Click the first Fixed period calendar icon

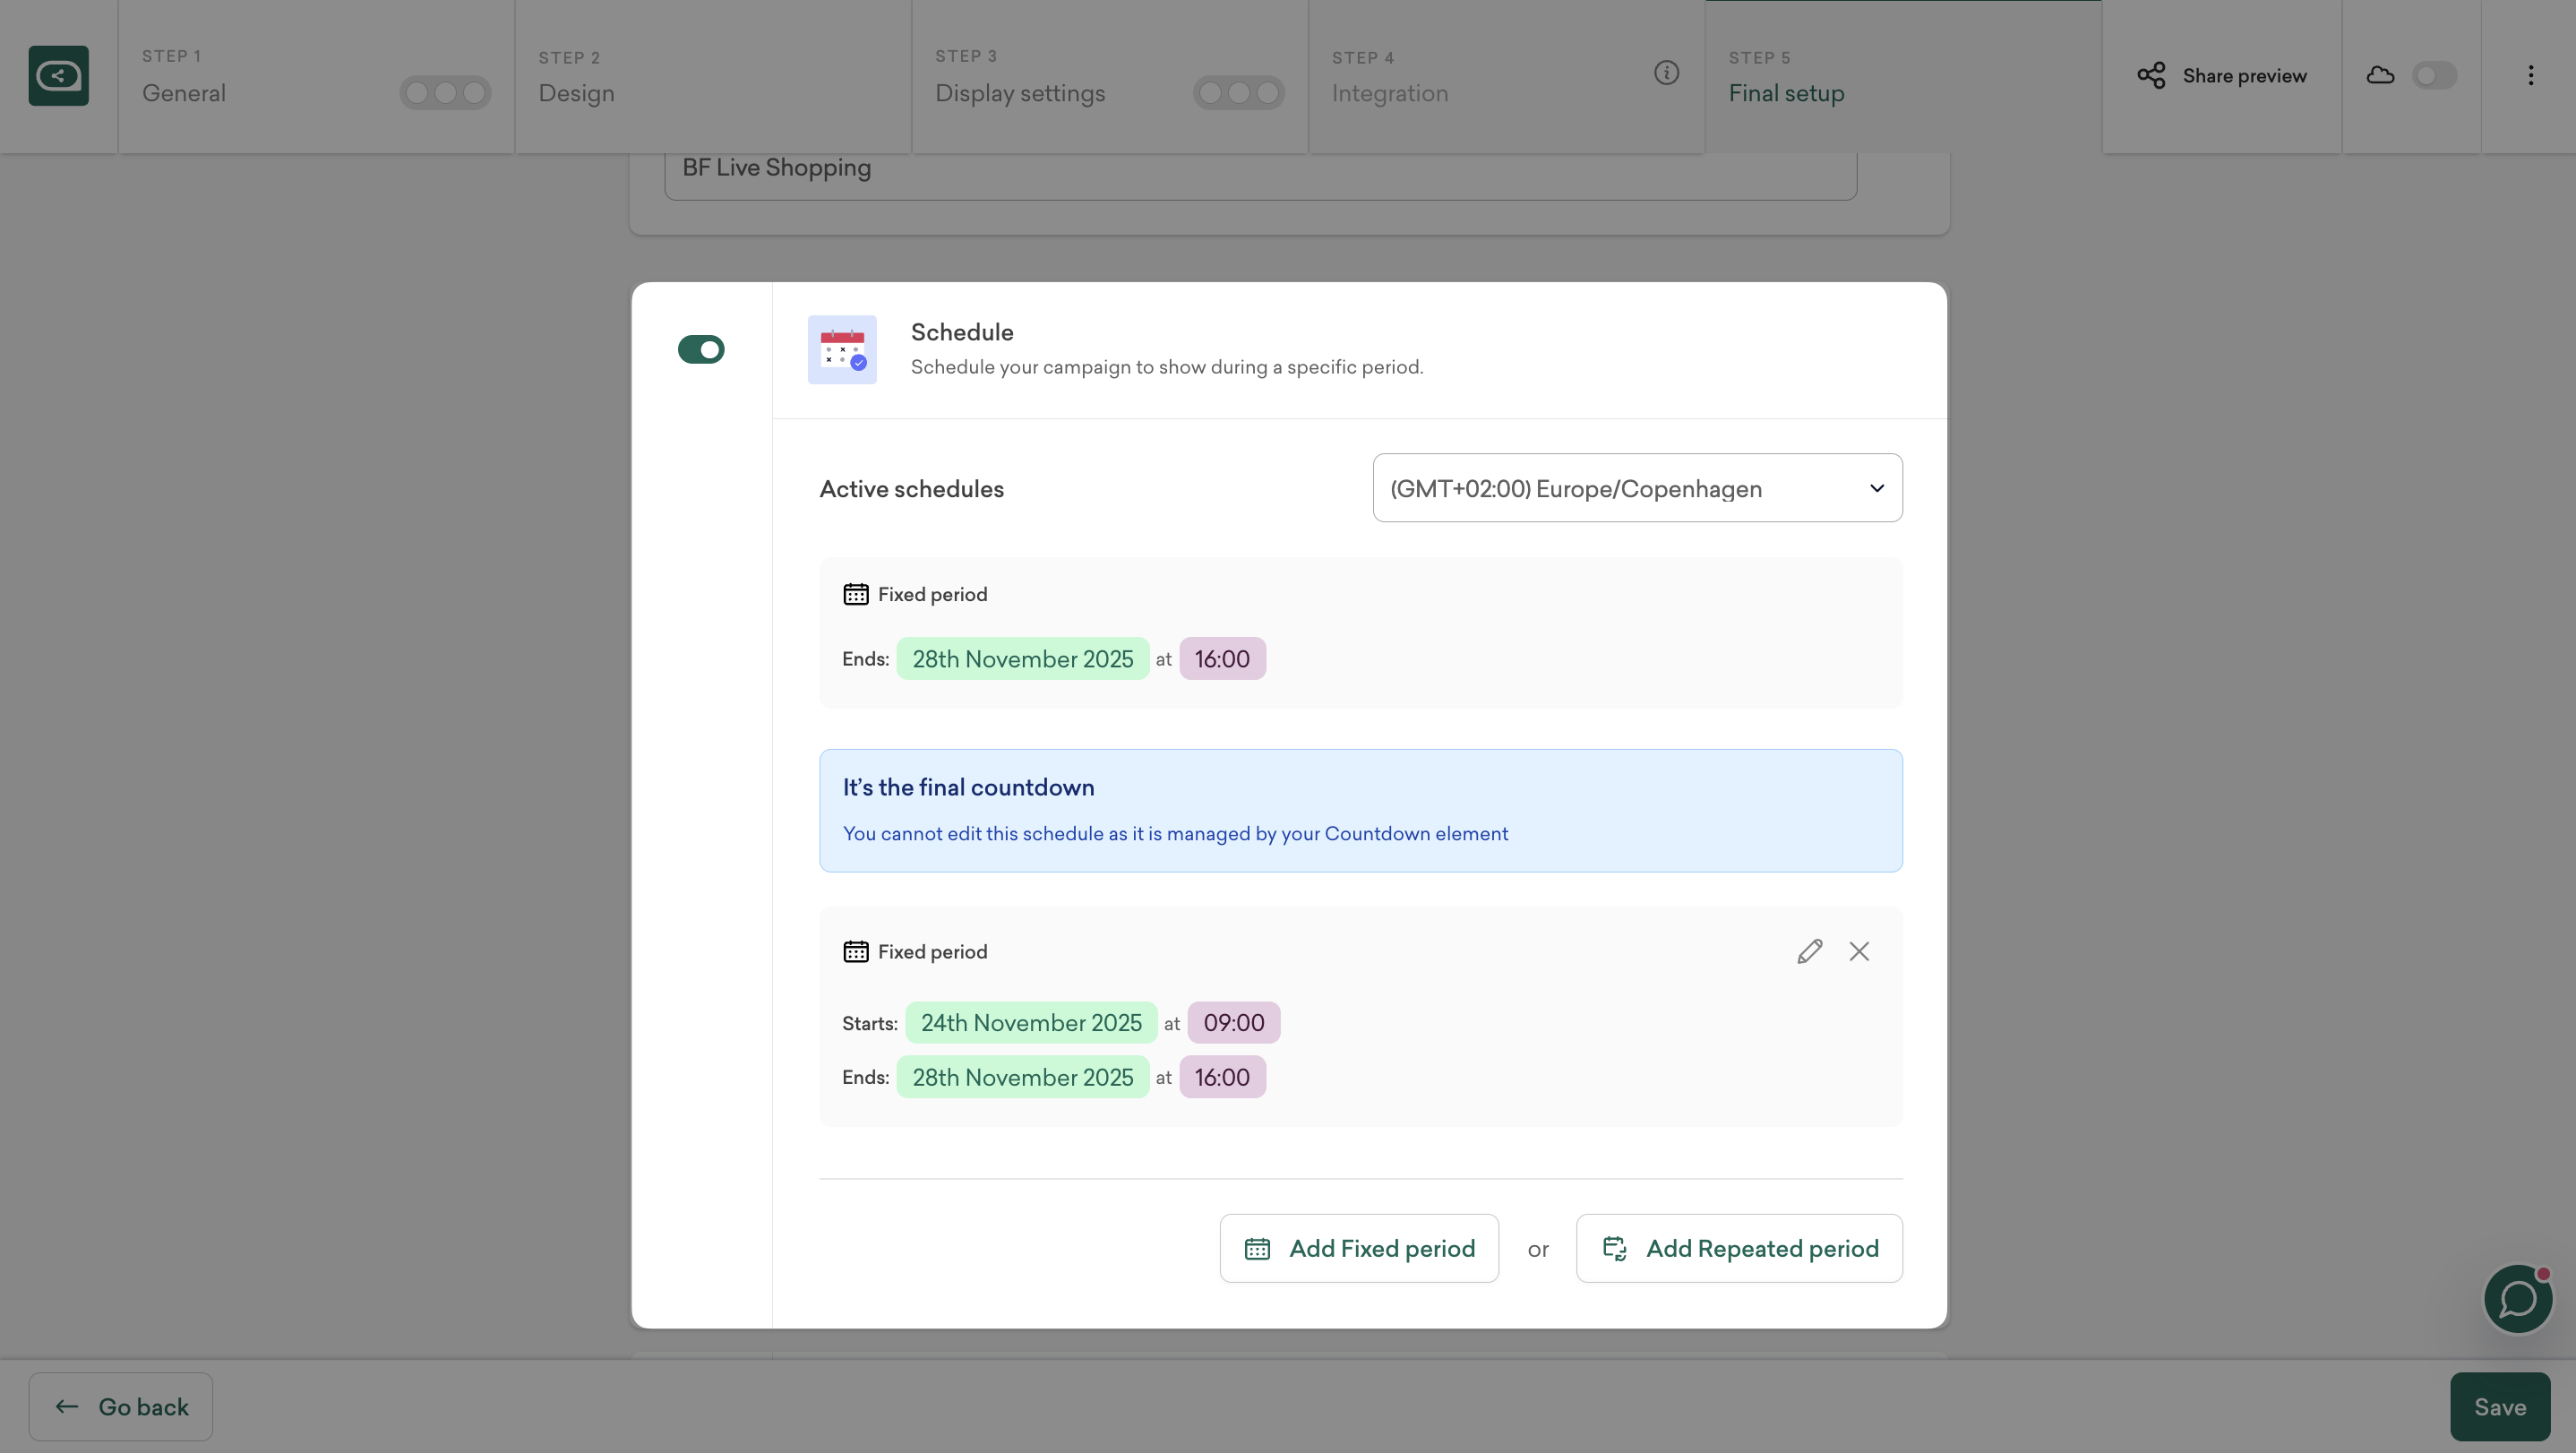pyautogui.click(x=856, y=594)
